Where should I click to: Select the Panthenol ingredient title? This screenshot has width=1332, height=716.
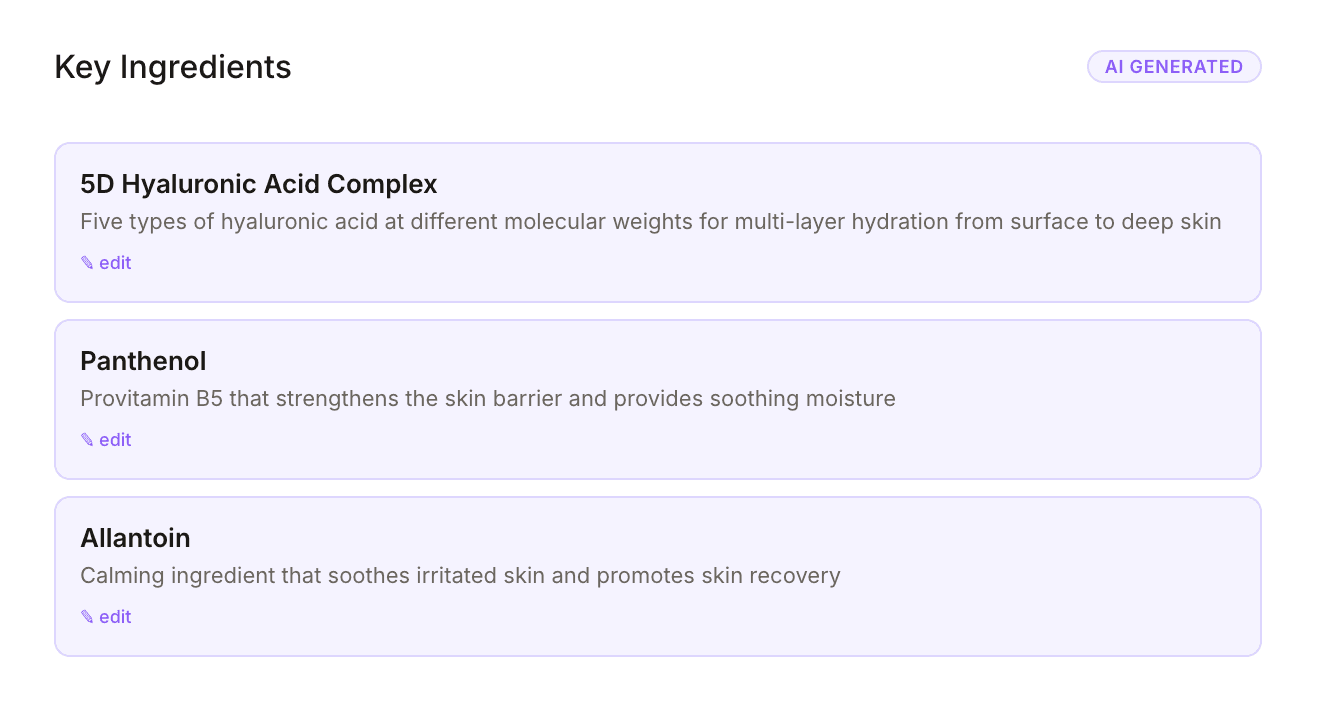click(x=143, y=361)
